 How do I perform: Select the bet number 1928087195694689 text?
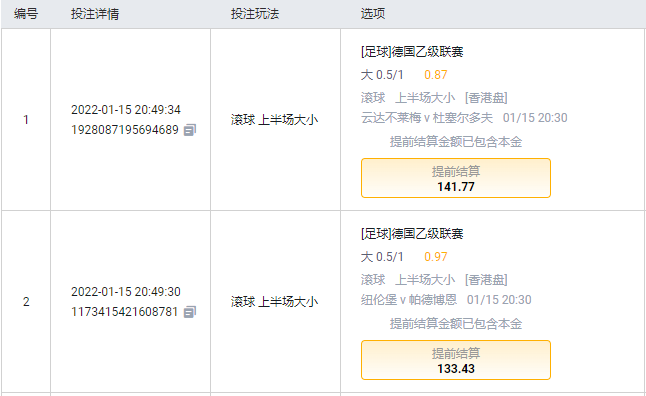(125, 130)
